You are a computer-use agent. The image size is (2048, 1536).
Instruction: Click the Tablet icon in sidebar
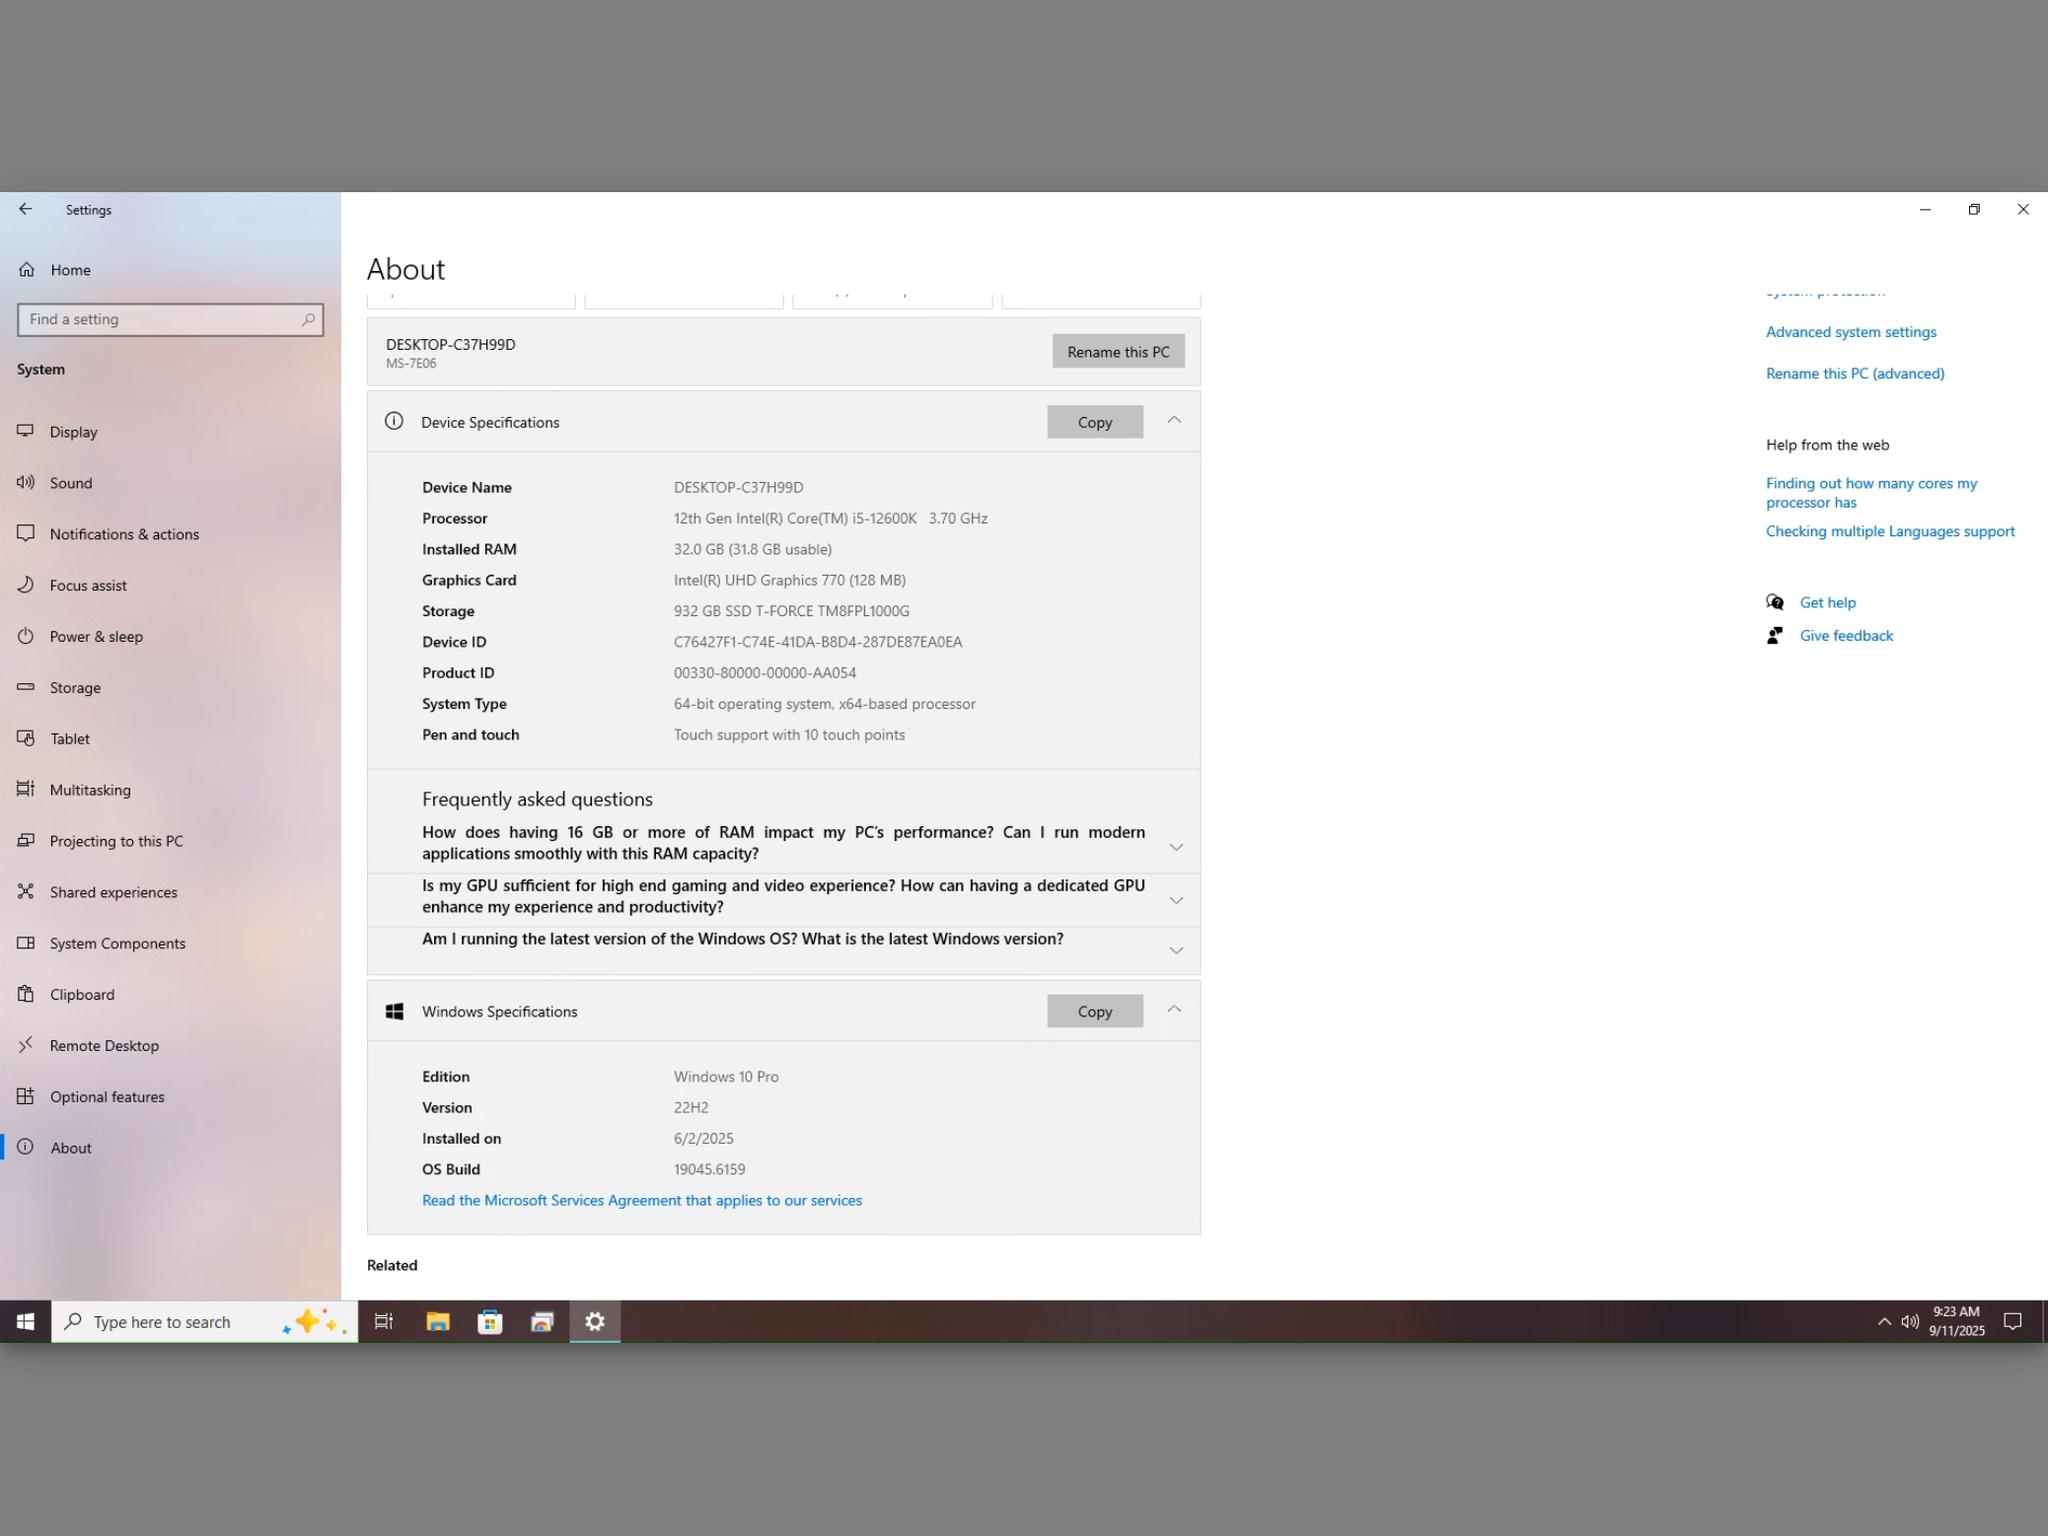(26, 738)
